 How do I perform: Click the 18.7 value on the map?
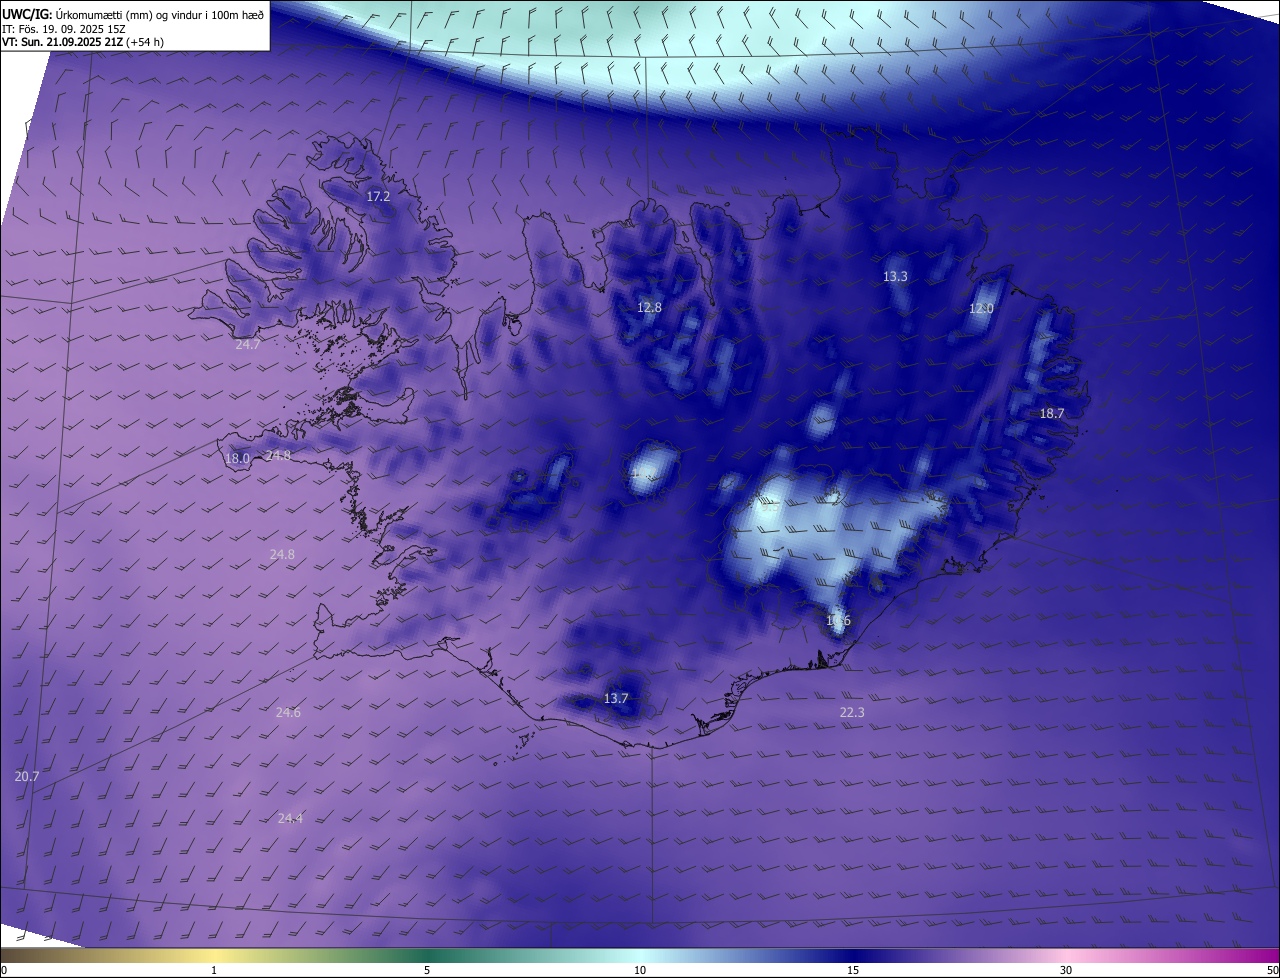click(1052, 414)
